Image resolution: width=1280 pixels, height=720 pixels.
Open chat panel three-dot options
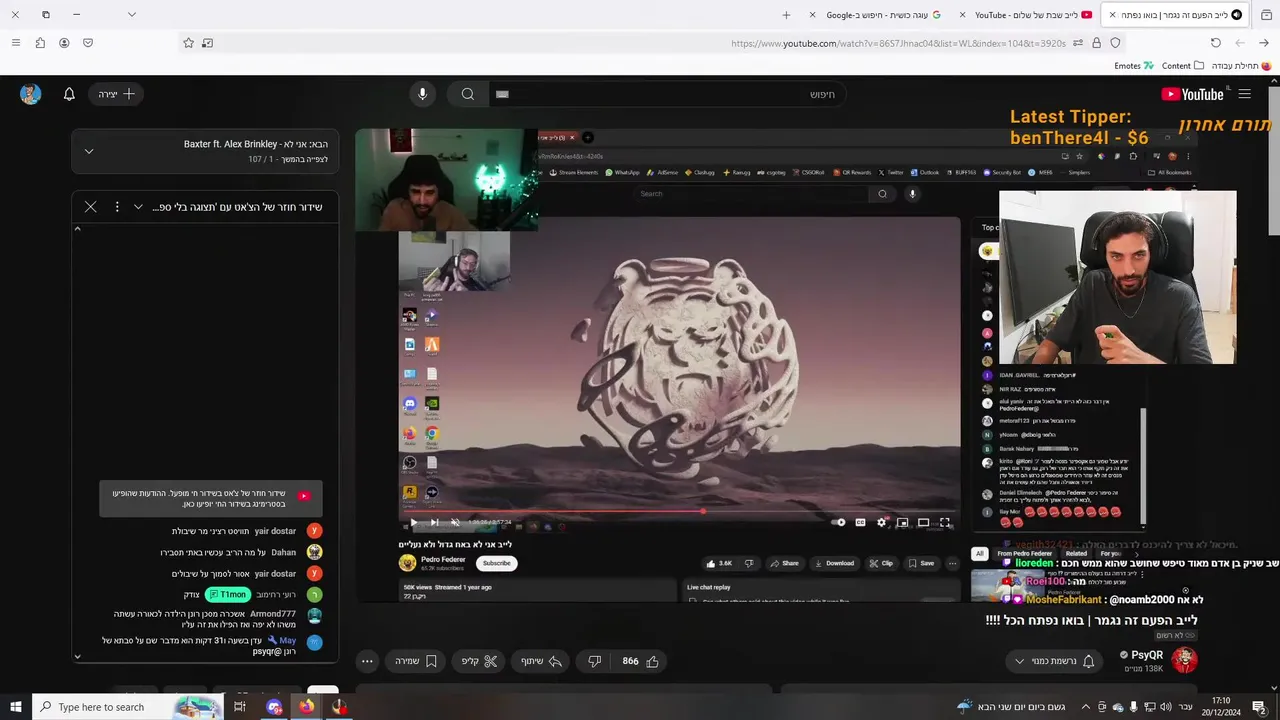(x=116, y=207)
